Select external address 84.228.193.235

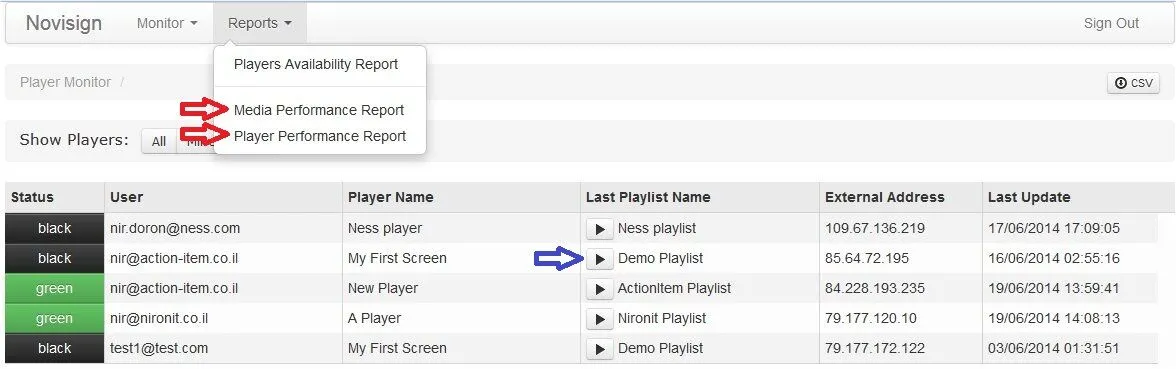[x=874, y=288]
